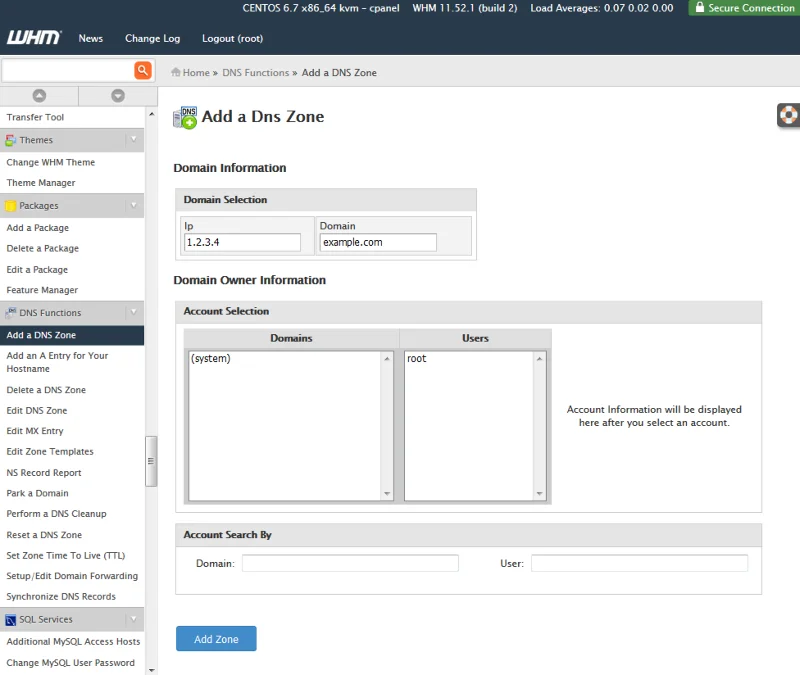Open Change Log in top navigation
The height and width of the screenshot is (675, 800).
coord(153,38)
